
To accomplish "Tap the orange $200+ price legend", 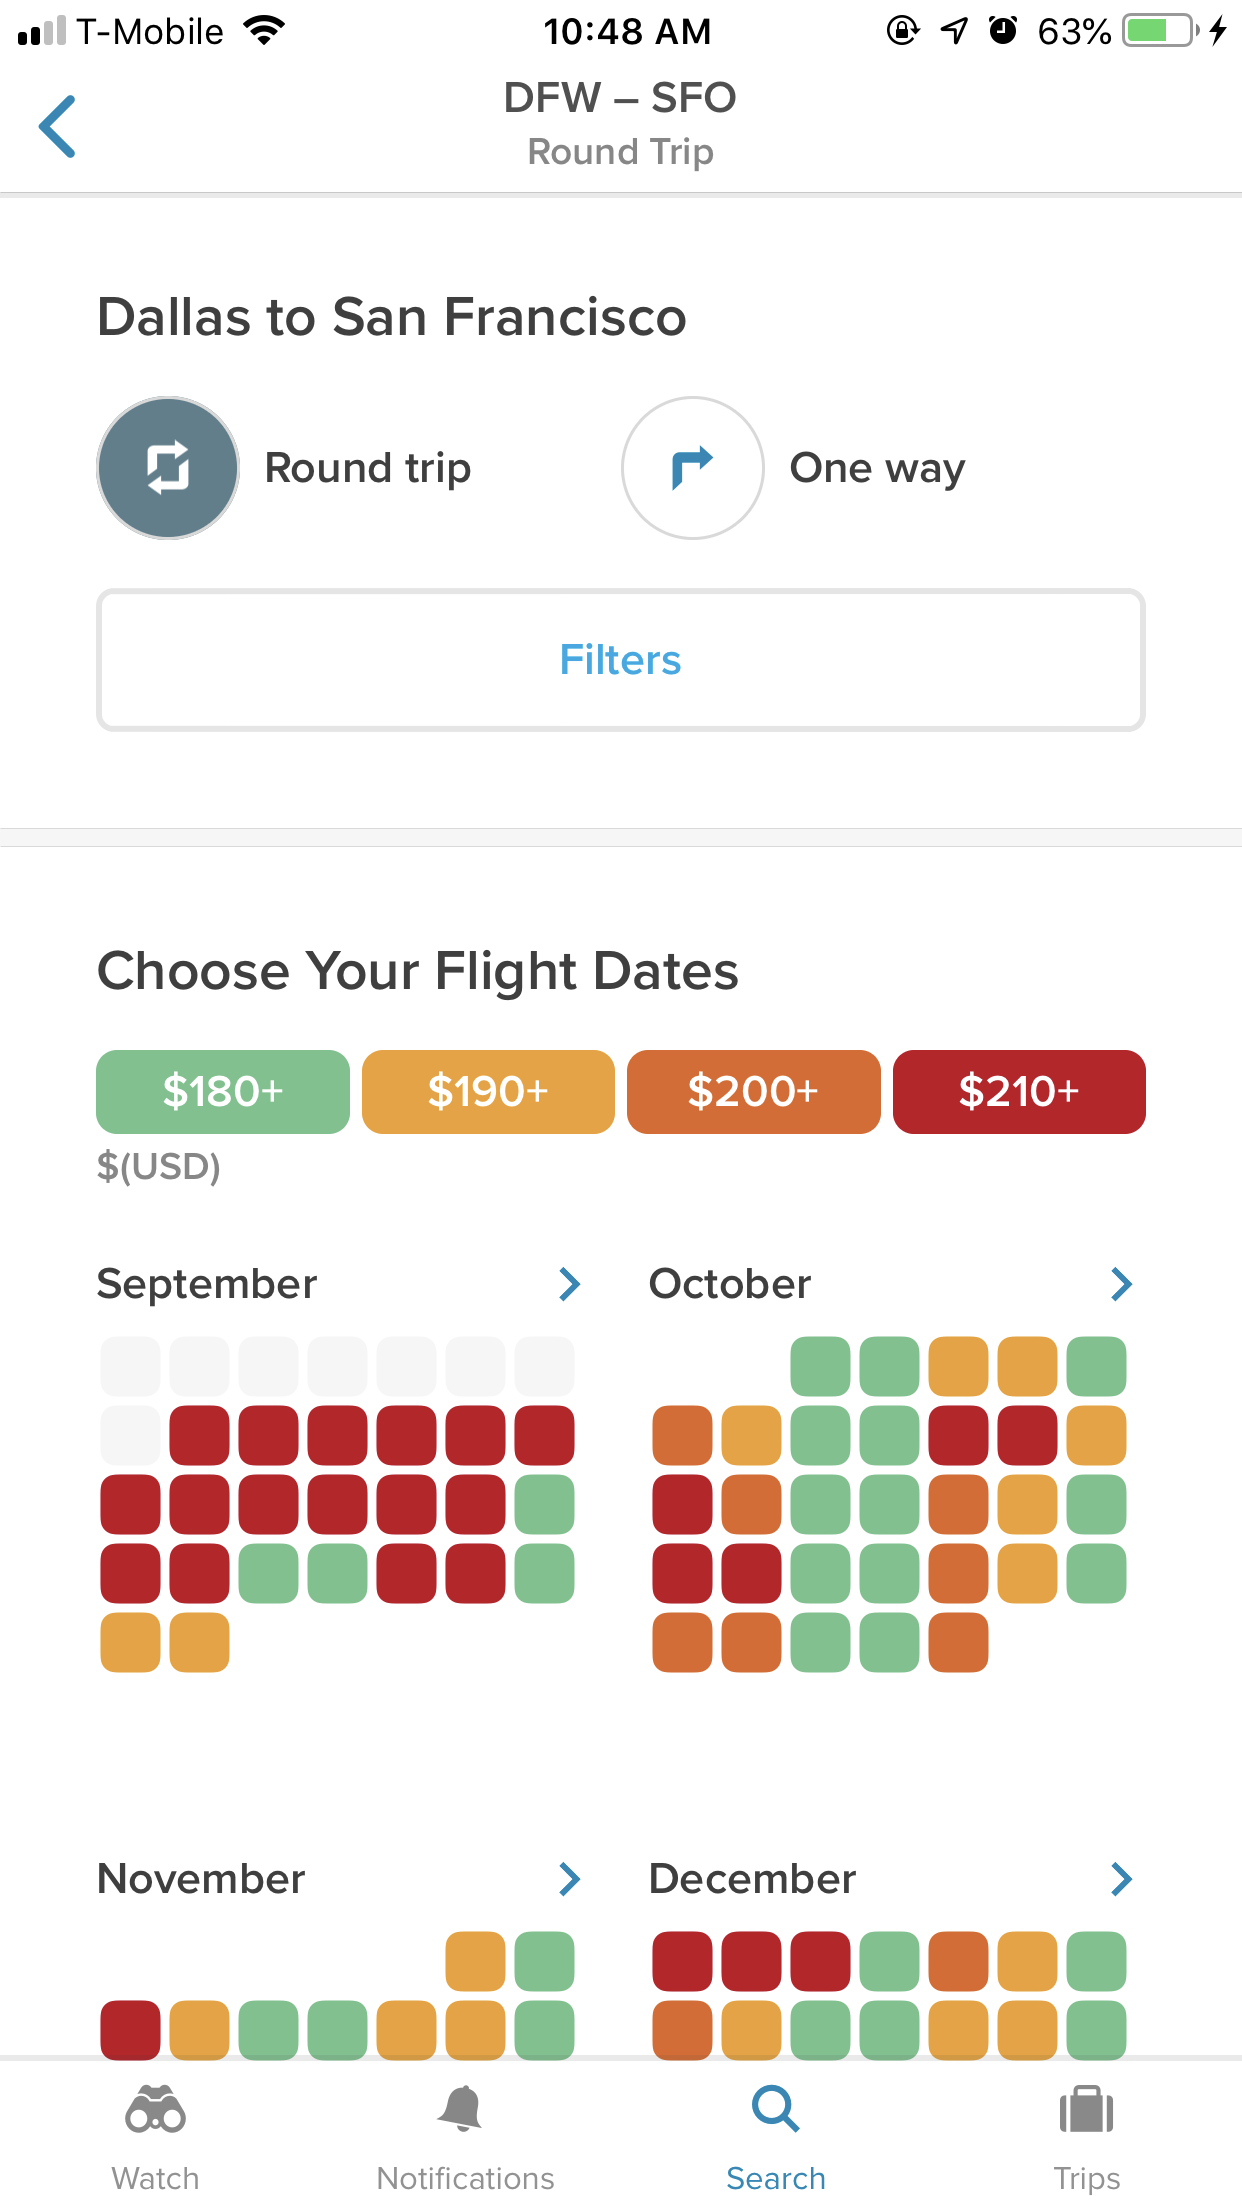I will point(754,1092).
